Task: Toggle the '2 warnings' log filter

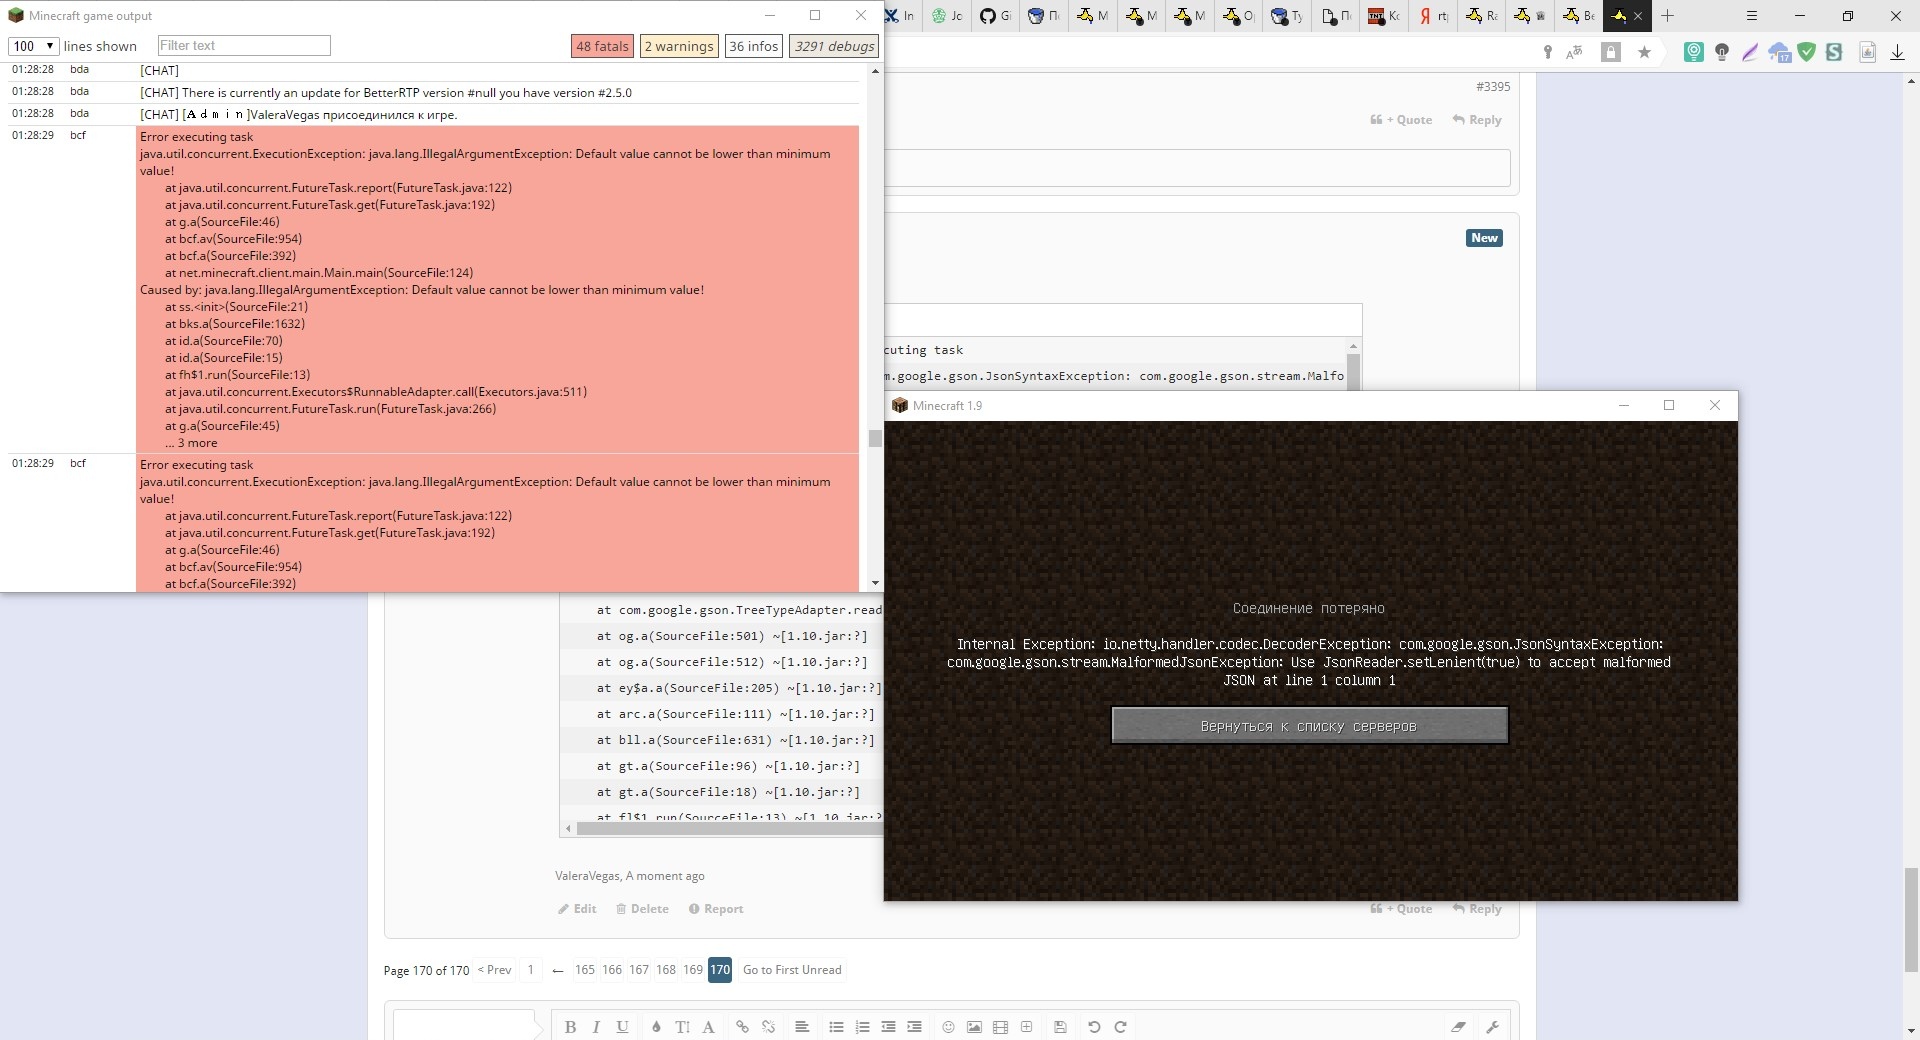Action: [x=679, y=46]
